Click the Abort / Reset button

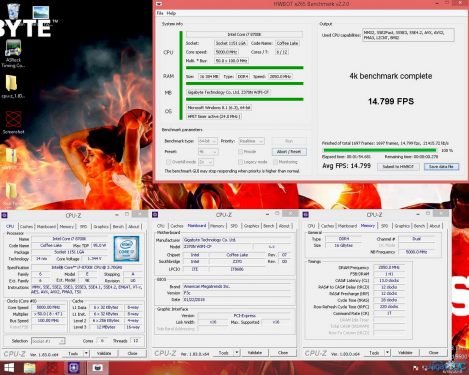click(289, 152)
